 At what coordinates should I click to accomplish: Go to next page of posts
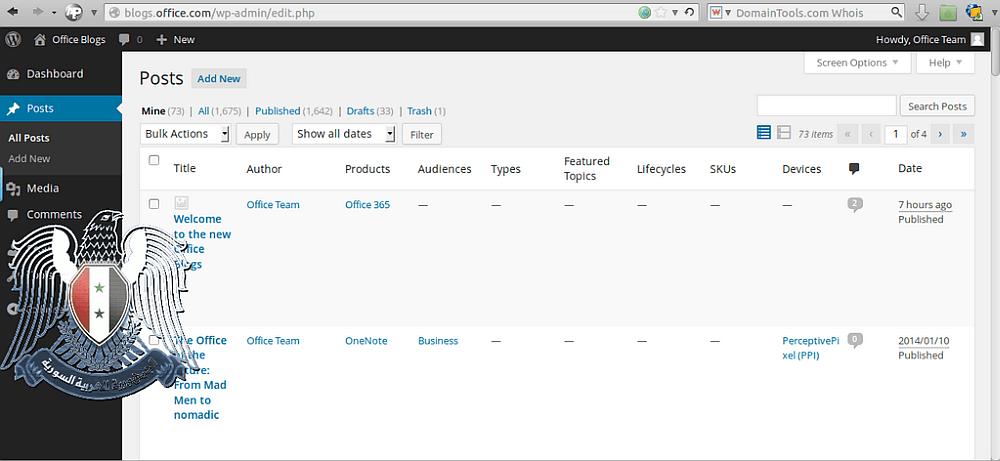[940, 134]
